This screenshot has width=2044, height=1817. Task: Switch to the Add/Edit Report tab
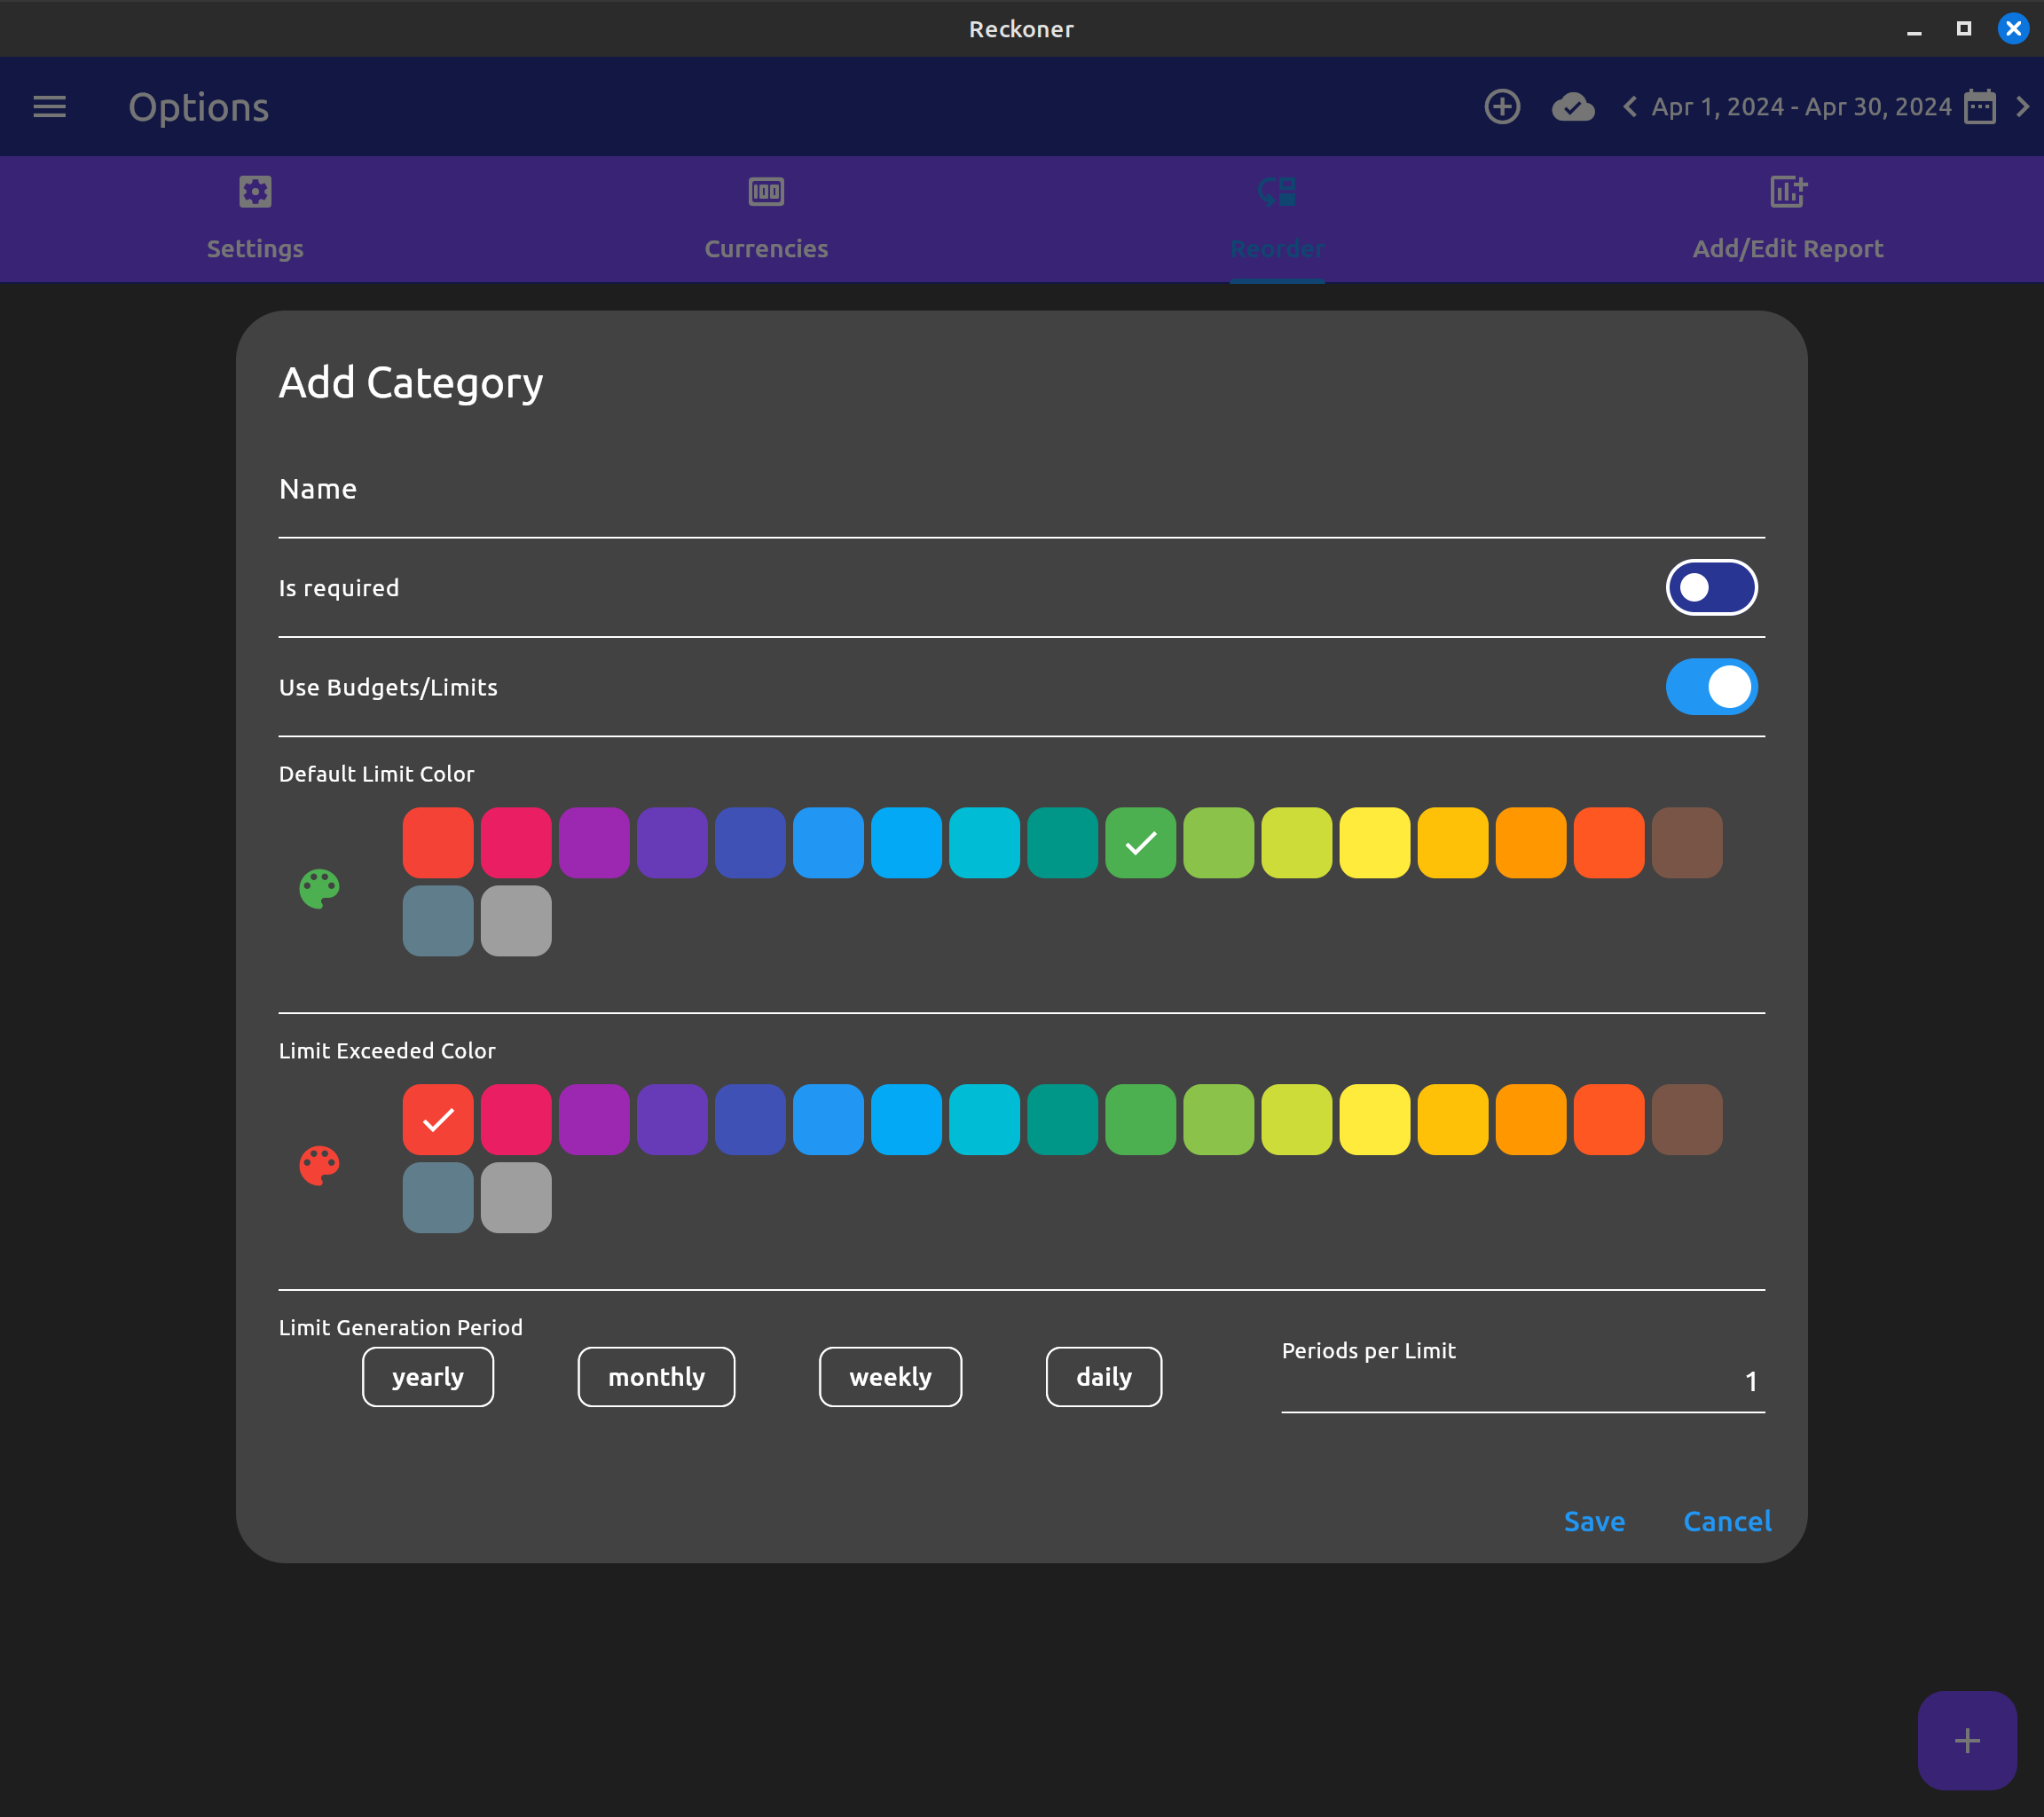[1788, 219]
